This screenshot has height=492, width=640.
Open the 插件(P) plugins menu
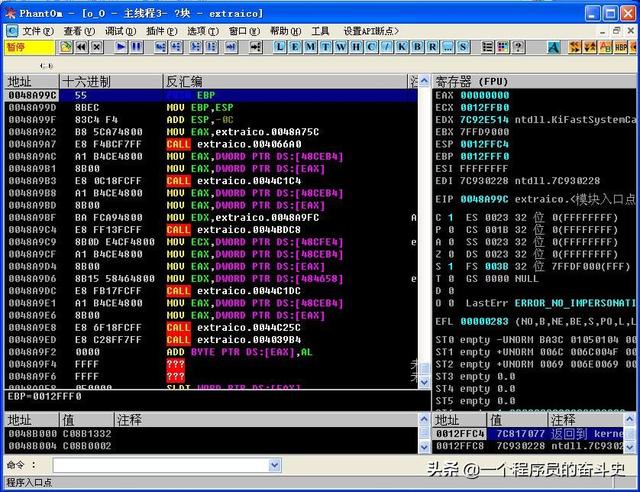click(160, 31)
